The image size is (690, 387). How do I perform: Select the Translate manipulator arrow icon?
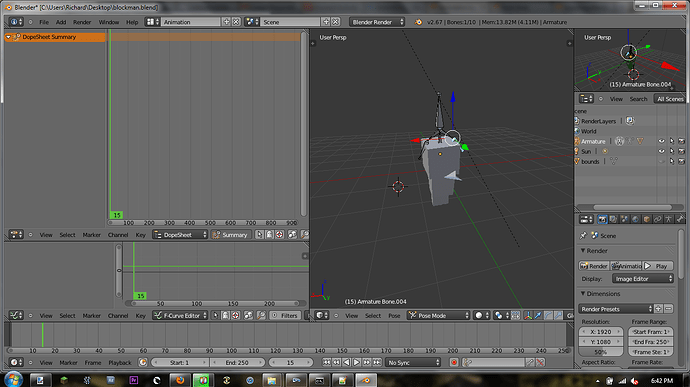tap(538, 315)
